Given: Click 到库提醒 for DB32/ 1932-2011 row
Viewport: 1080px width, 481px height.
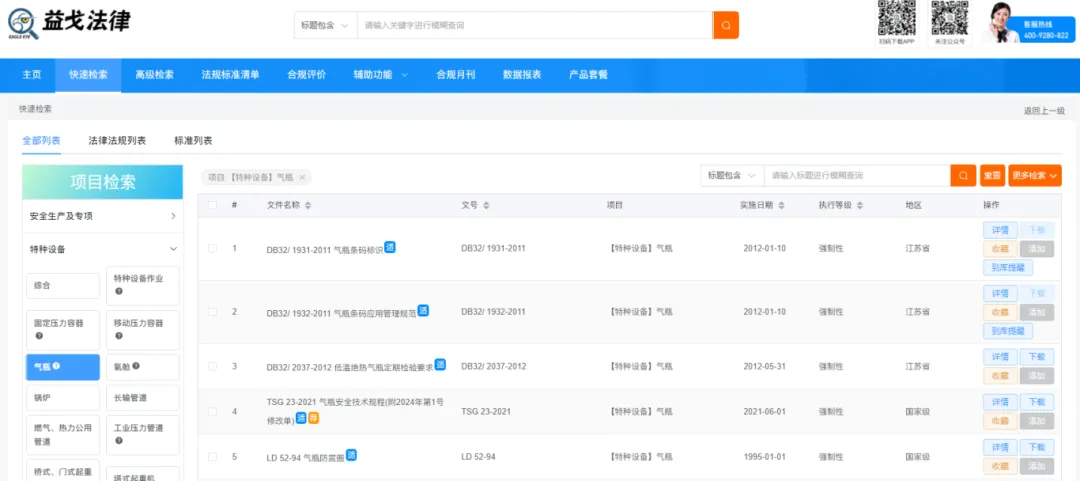Looking at the screenshot, I should click(x=1008, y=331).
